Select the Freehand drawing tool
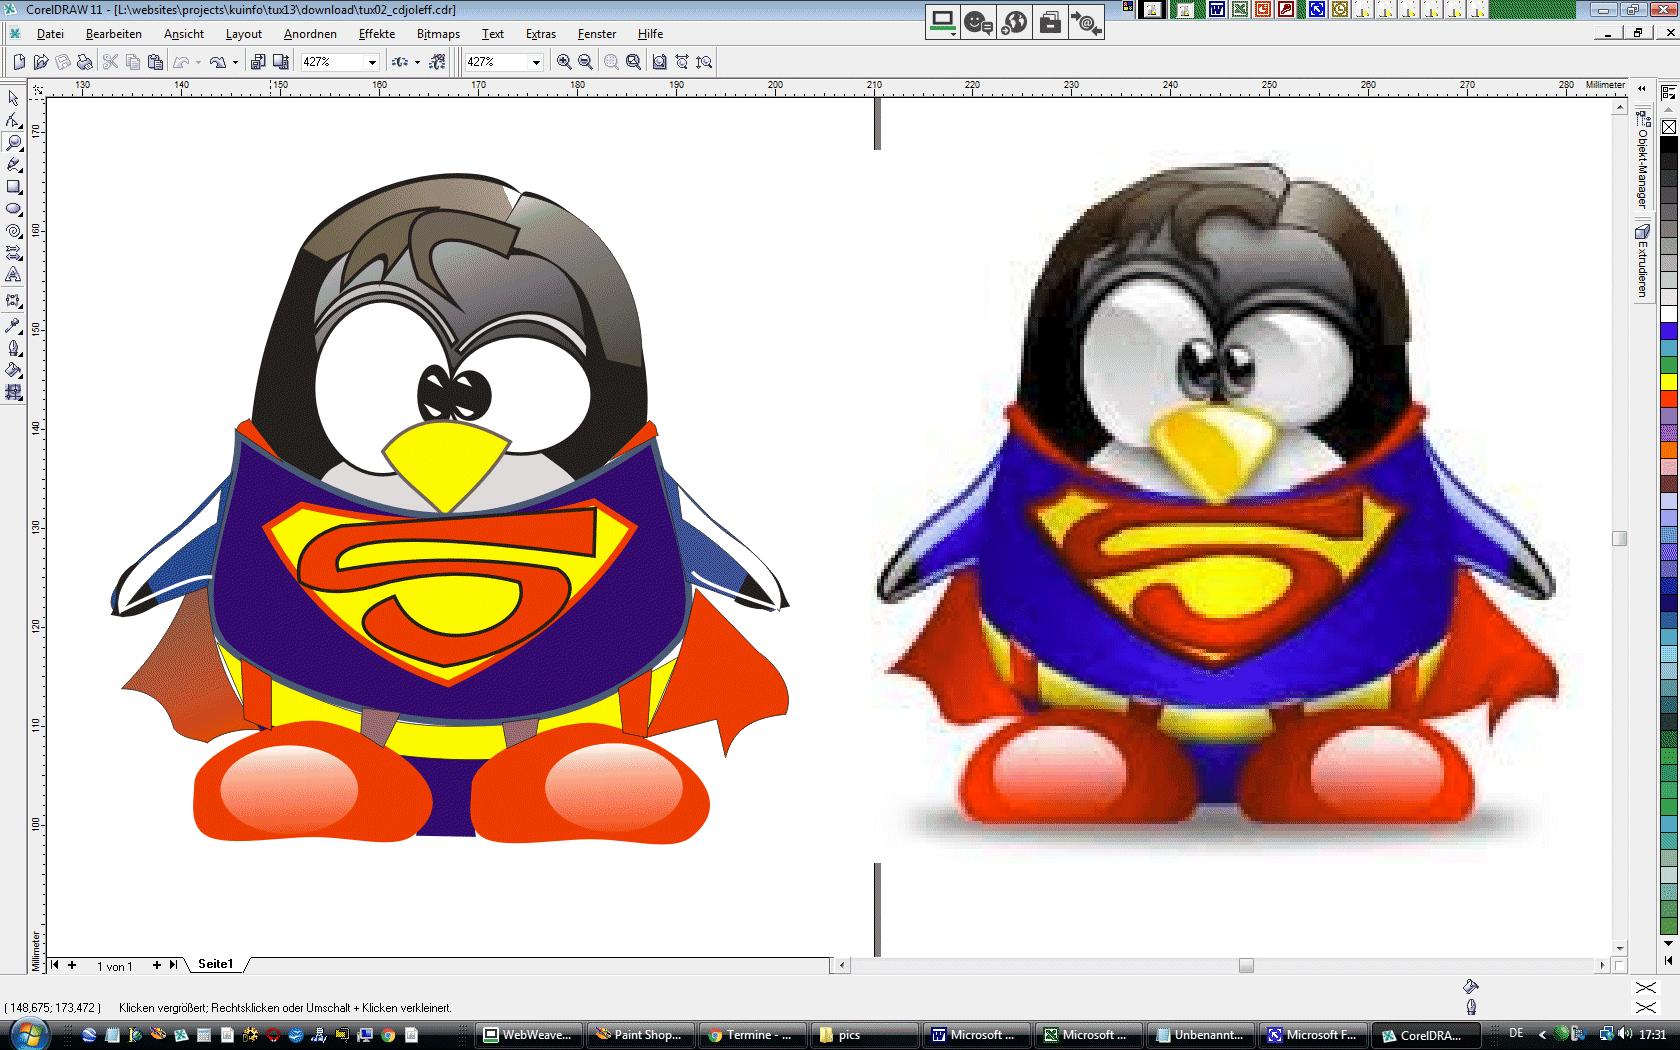 point(13,164)
